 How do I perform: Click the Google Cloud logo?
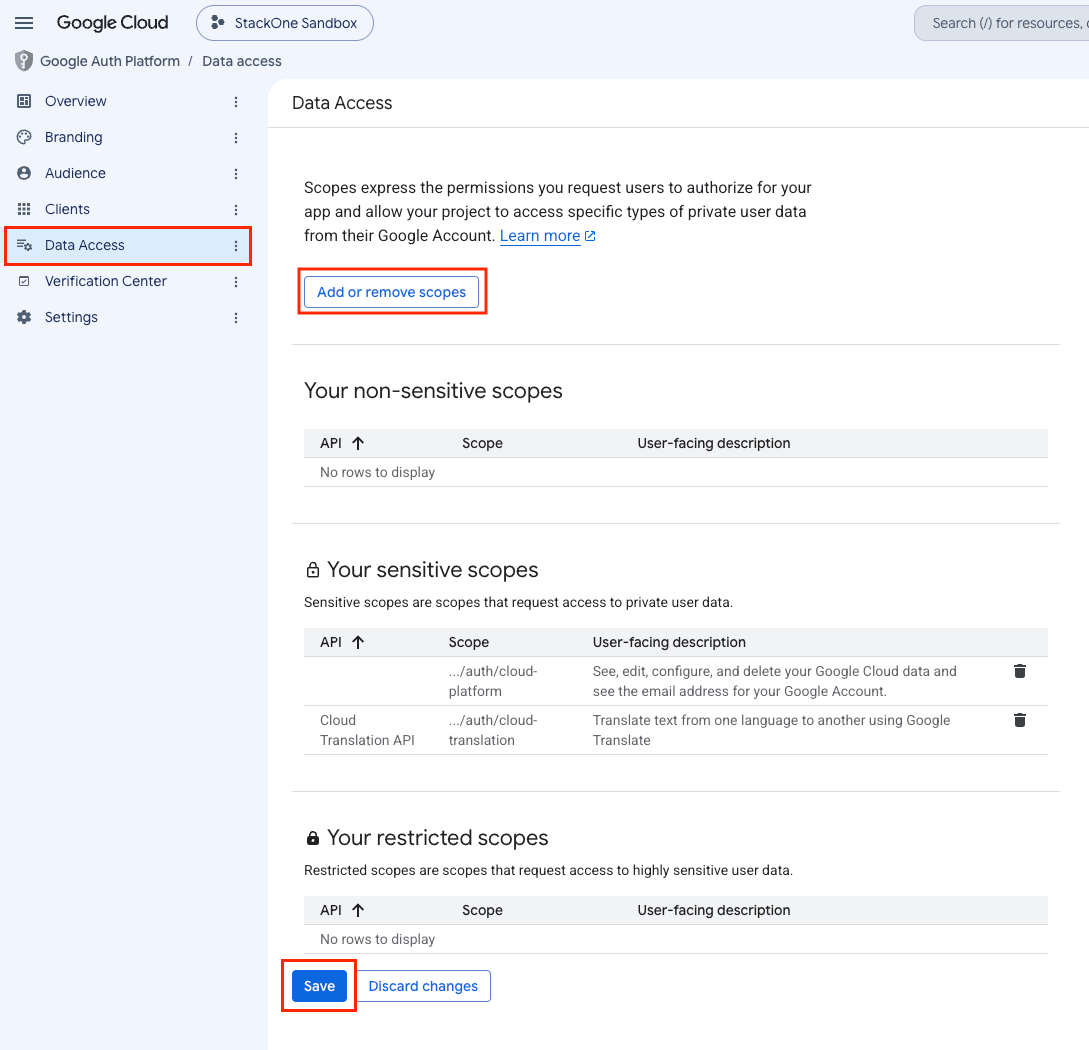113,23
